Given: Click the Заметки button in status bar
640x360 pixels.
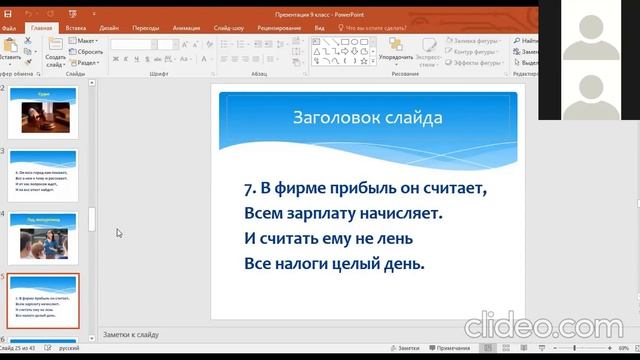Looking at the screenshot, I should coord(405,348).
